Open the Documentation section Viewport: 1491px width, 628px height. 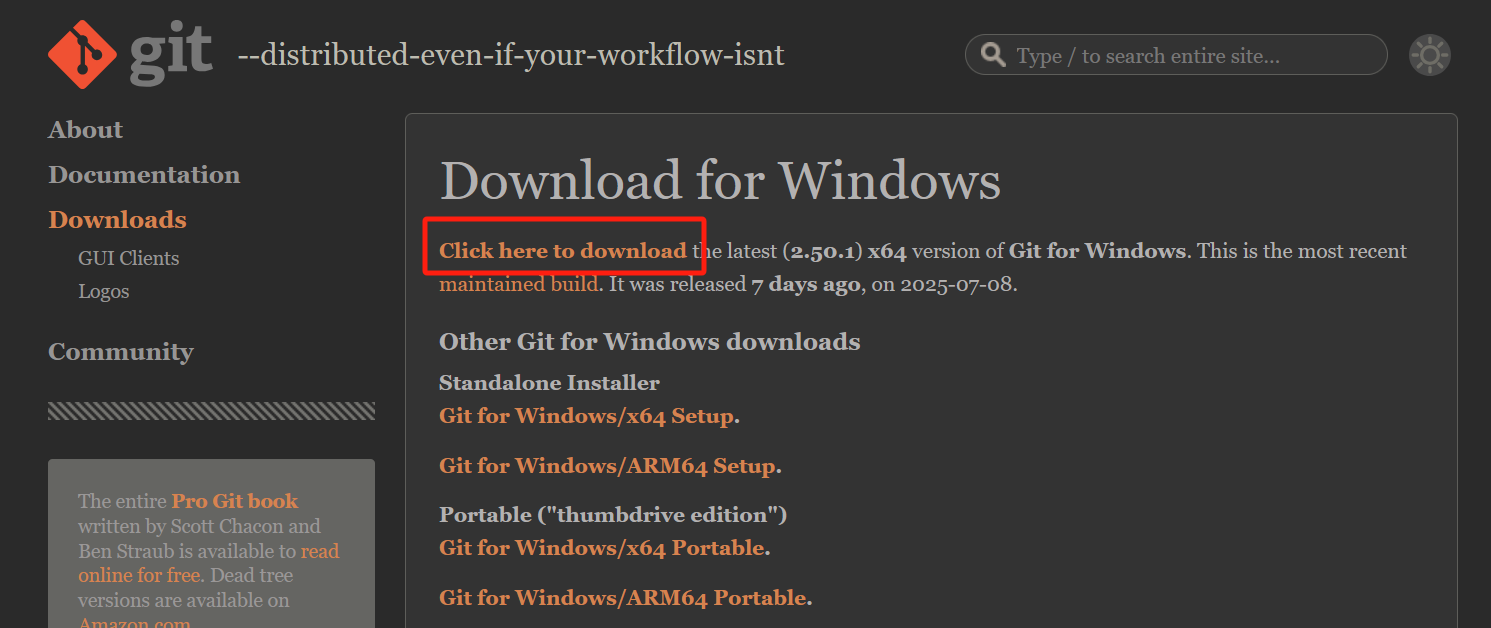[x=144, y=175]
